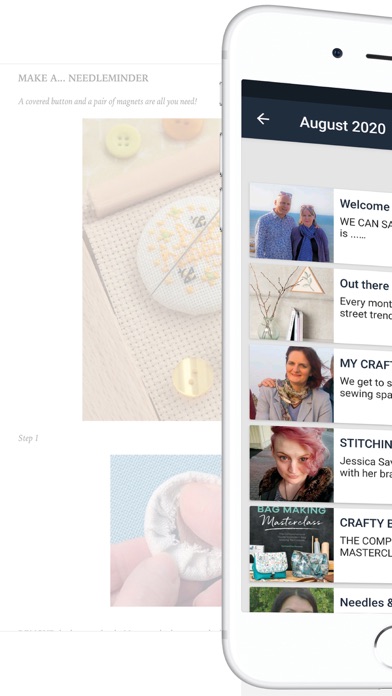
Task: Select the MY CRAFT article heading
Action: pos(366,364)
